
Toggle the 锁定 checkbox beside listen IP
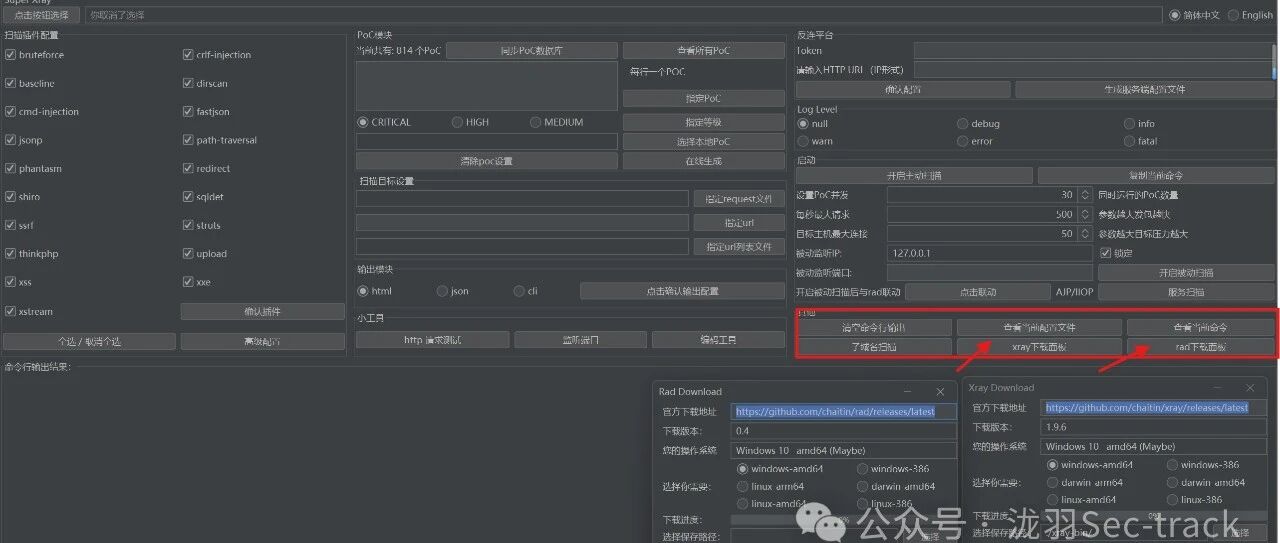point(1104,253)
